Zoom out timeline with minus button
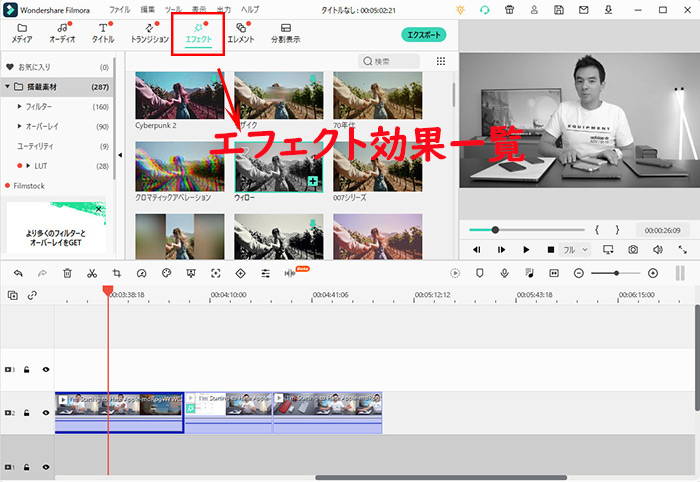Screen dimensions: 700x482 point(579,273)
